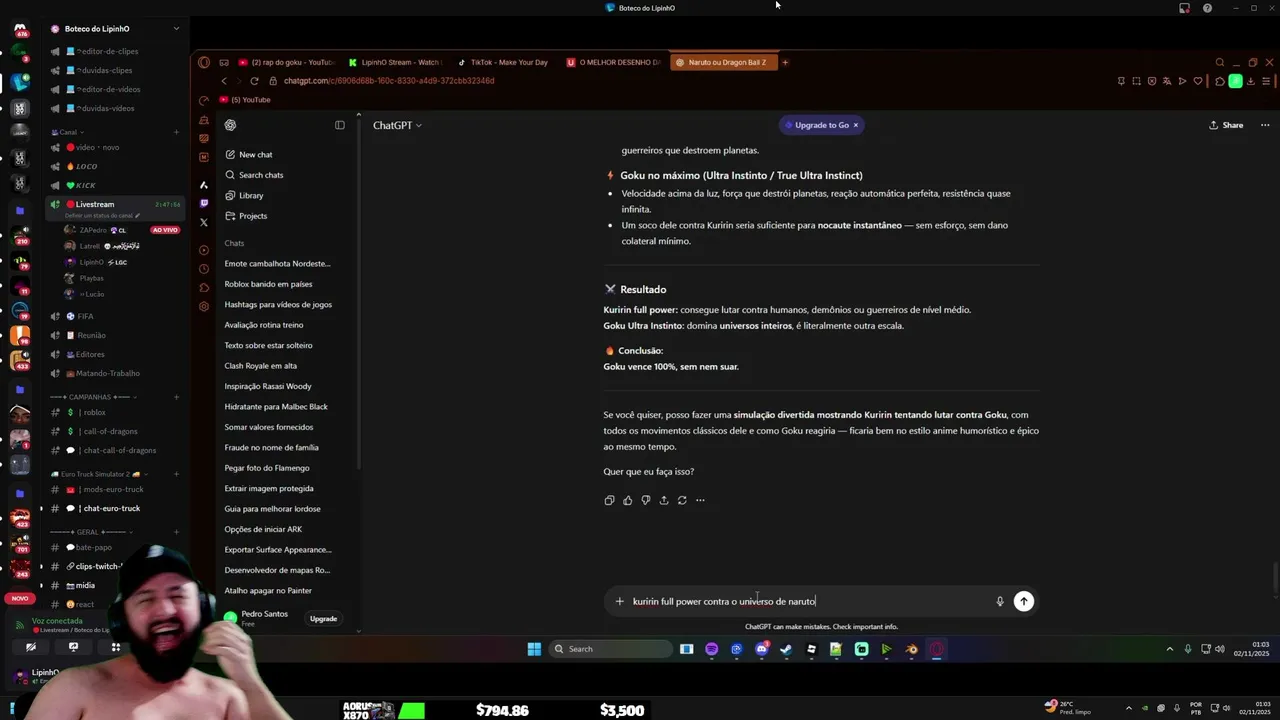Click the plus attach icon in prompt box
The image size is (1280, 720).
[619, 601]
